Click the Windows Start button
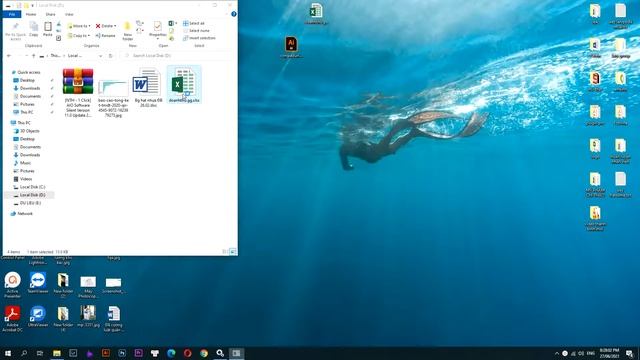 pyautogui.click(x=8, y=353)
